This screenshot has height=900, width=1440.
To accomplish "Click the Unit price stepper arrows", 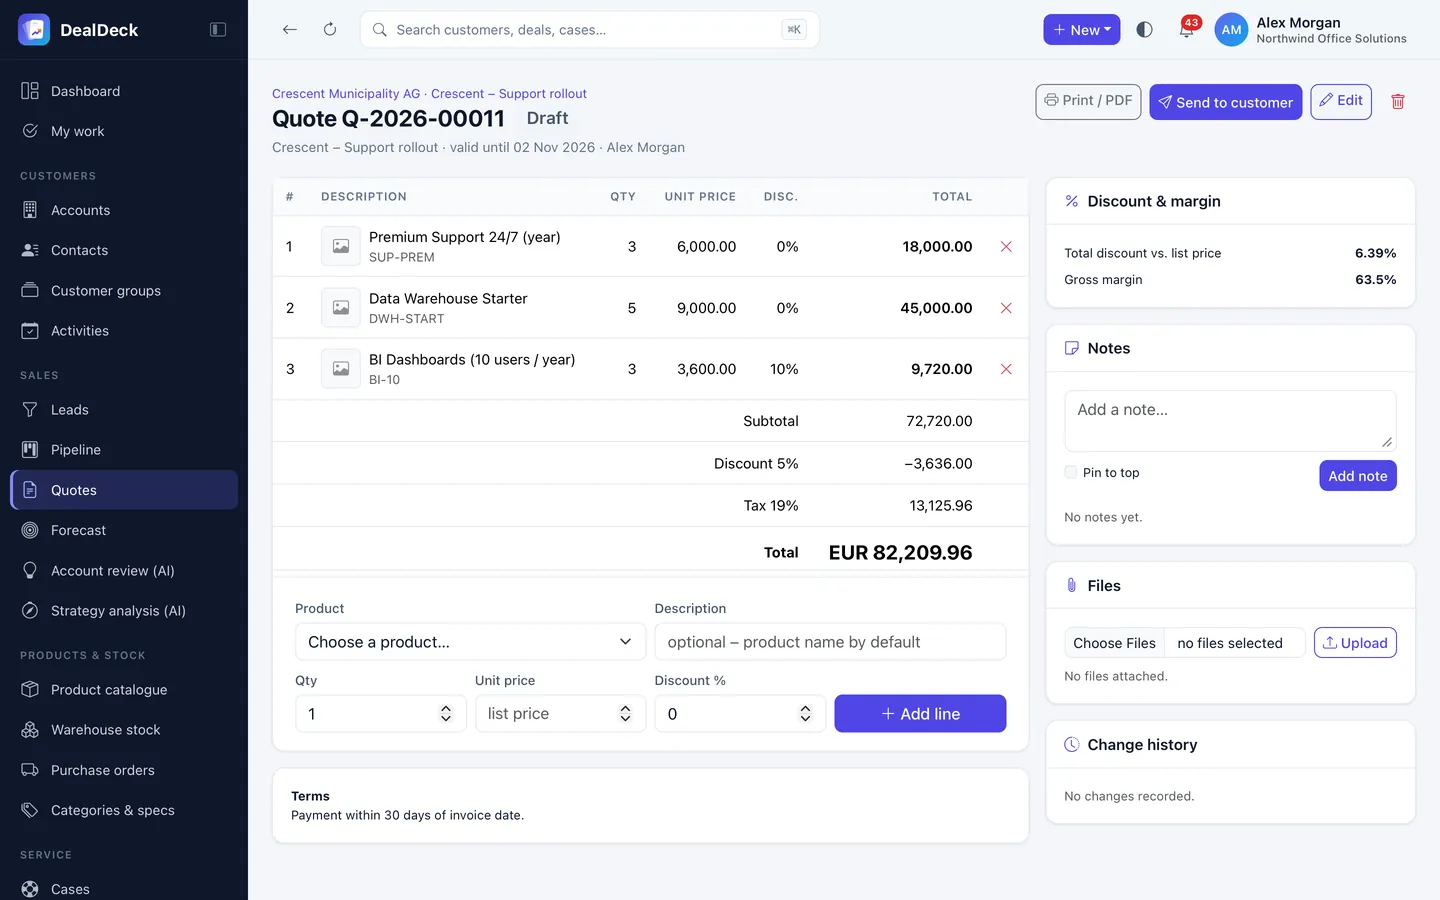I will (626, 714).
